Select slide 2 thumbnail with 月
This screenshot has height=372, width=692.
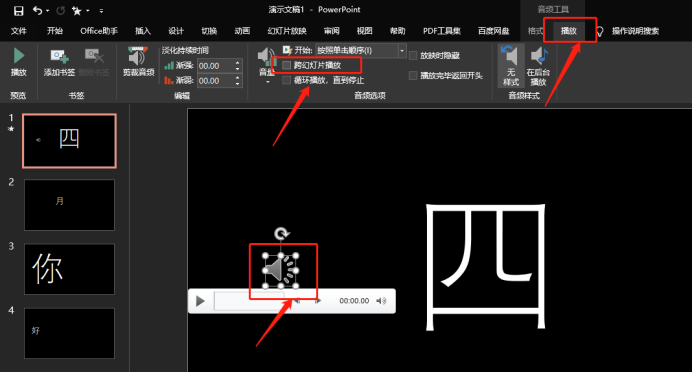pos(69,205)
